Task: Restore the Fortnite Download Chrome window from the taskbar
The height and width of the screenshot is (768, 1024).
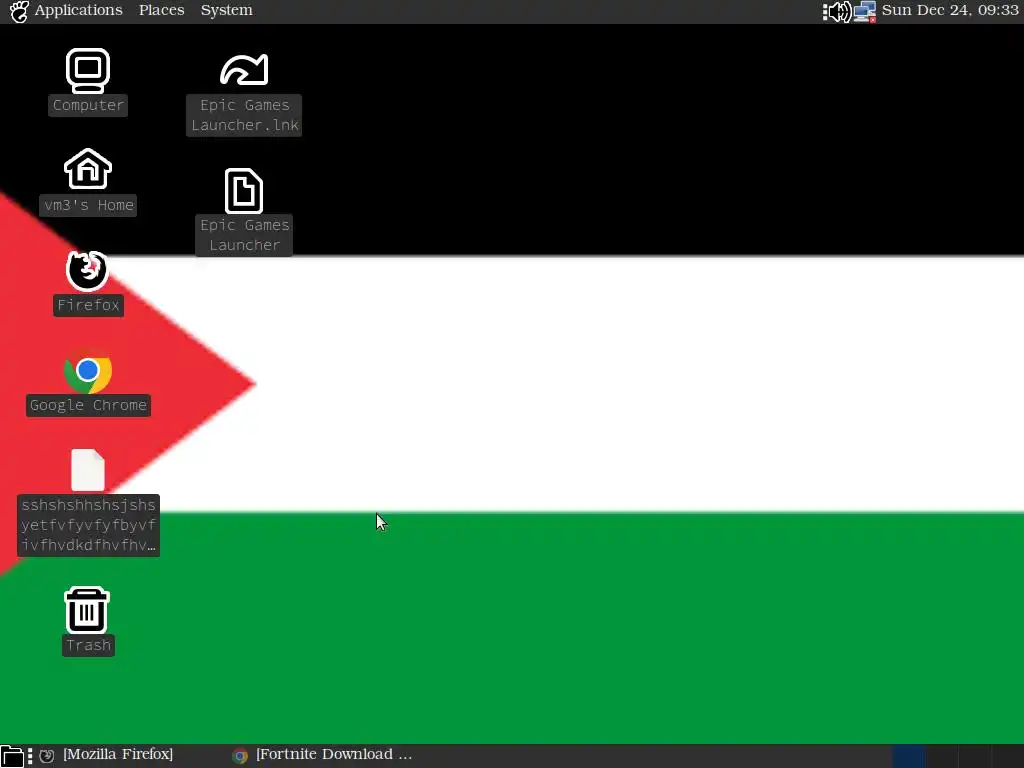Action: click(x=324, y=755)
